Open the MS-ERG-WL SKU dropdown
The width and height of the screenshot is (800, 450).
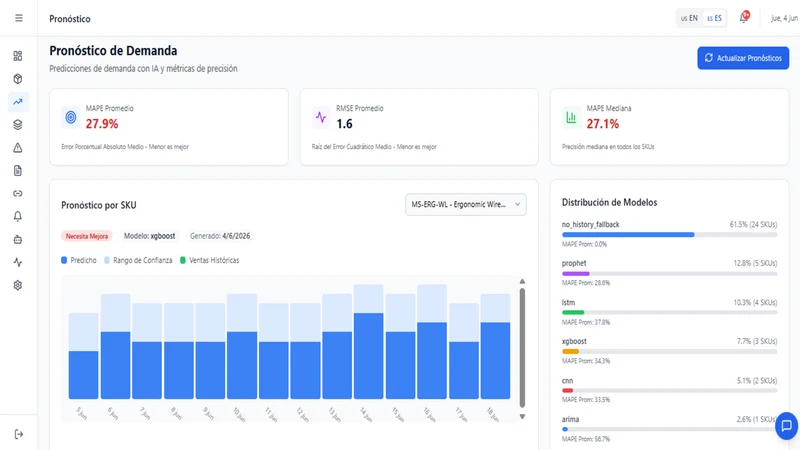click(x=466, y=205)
